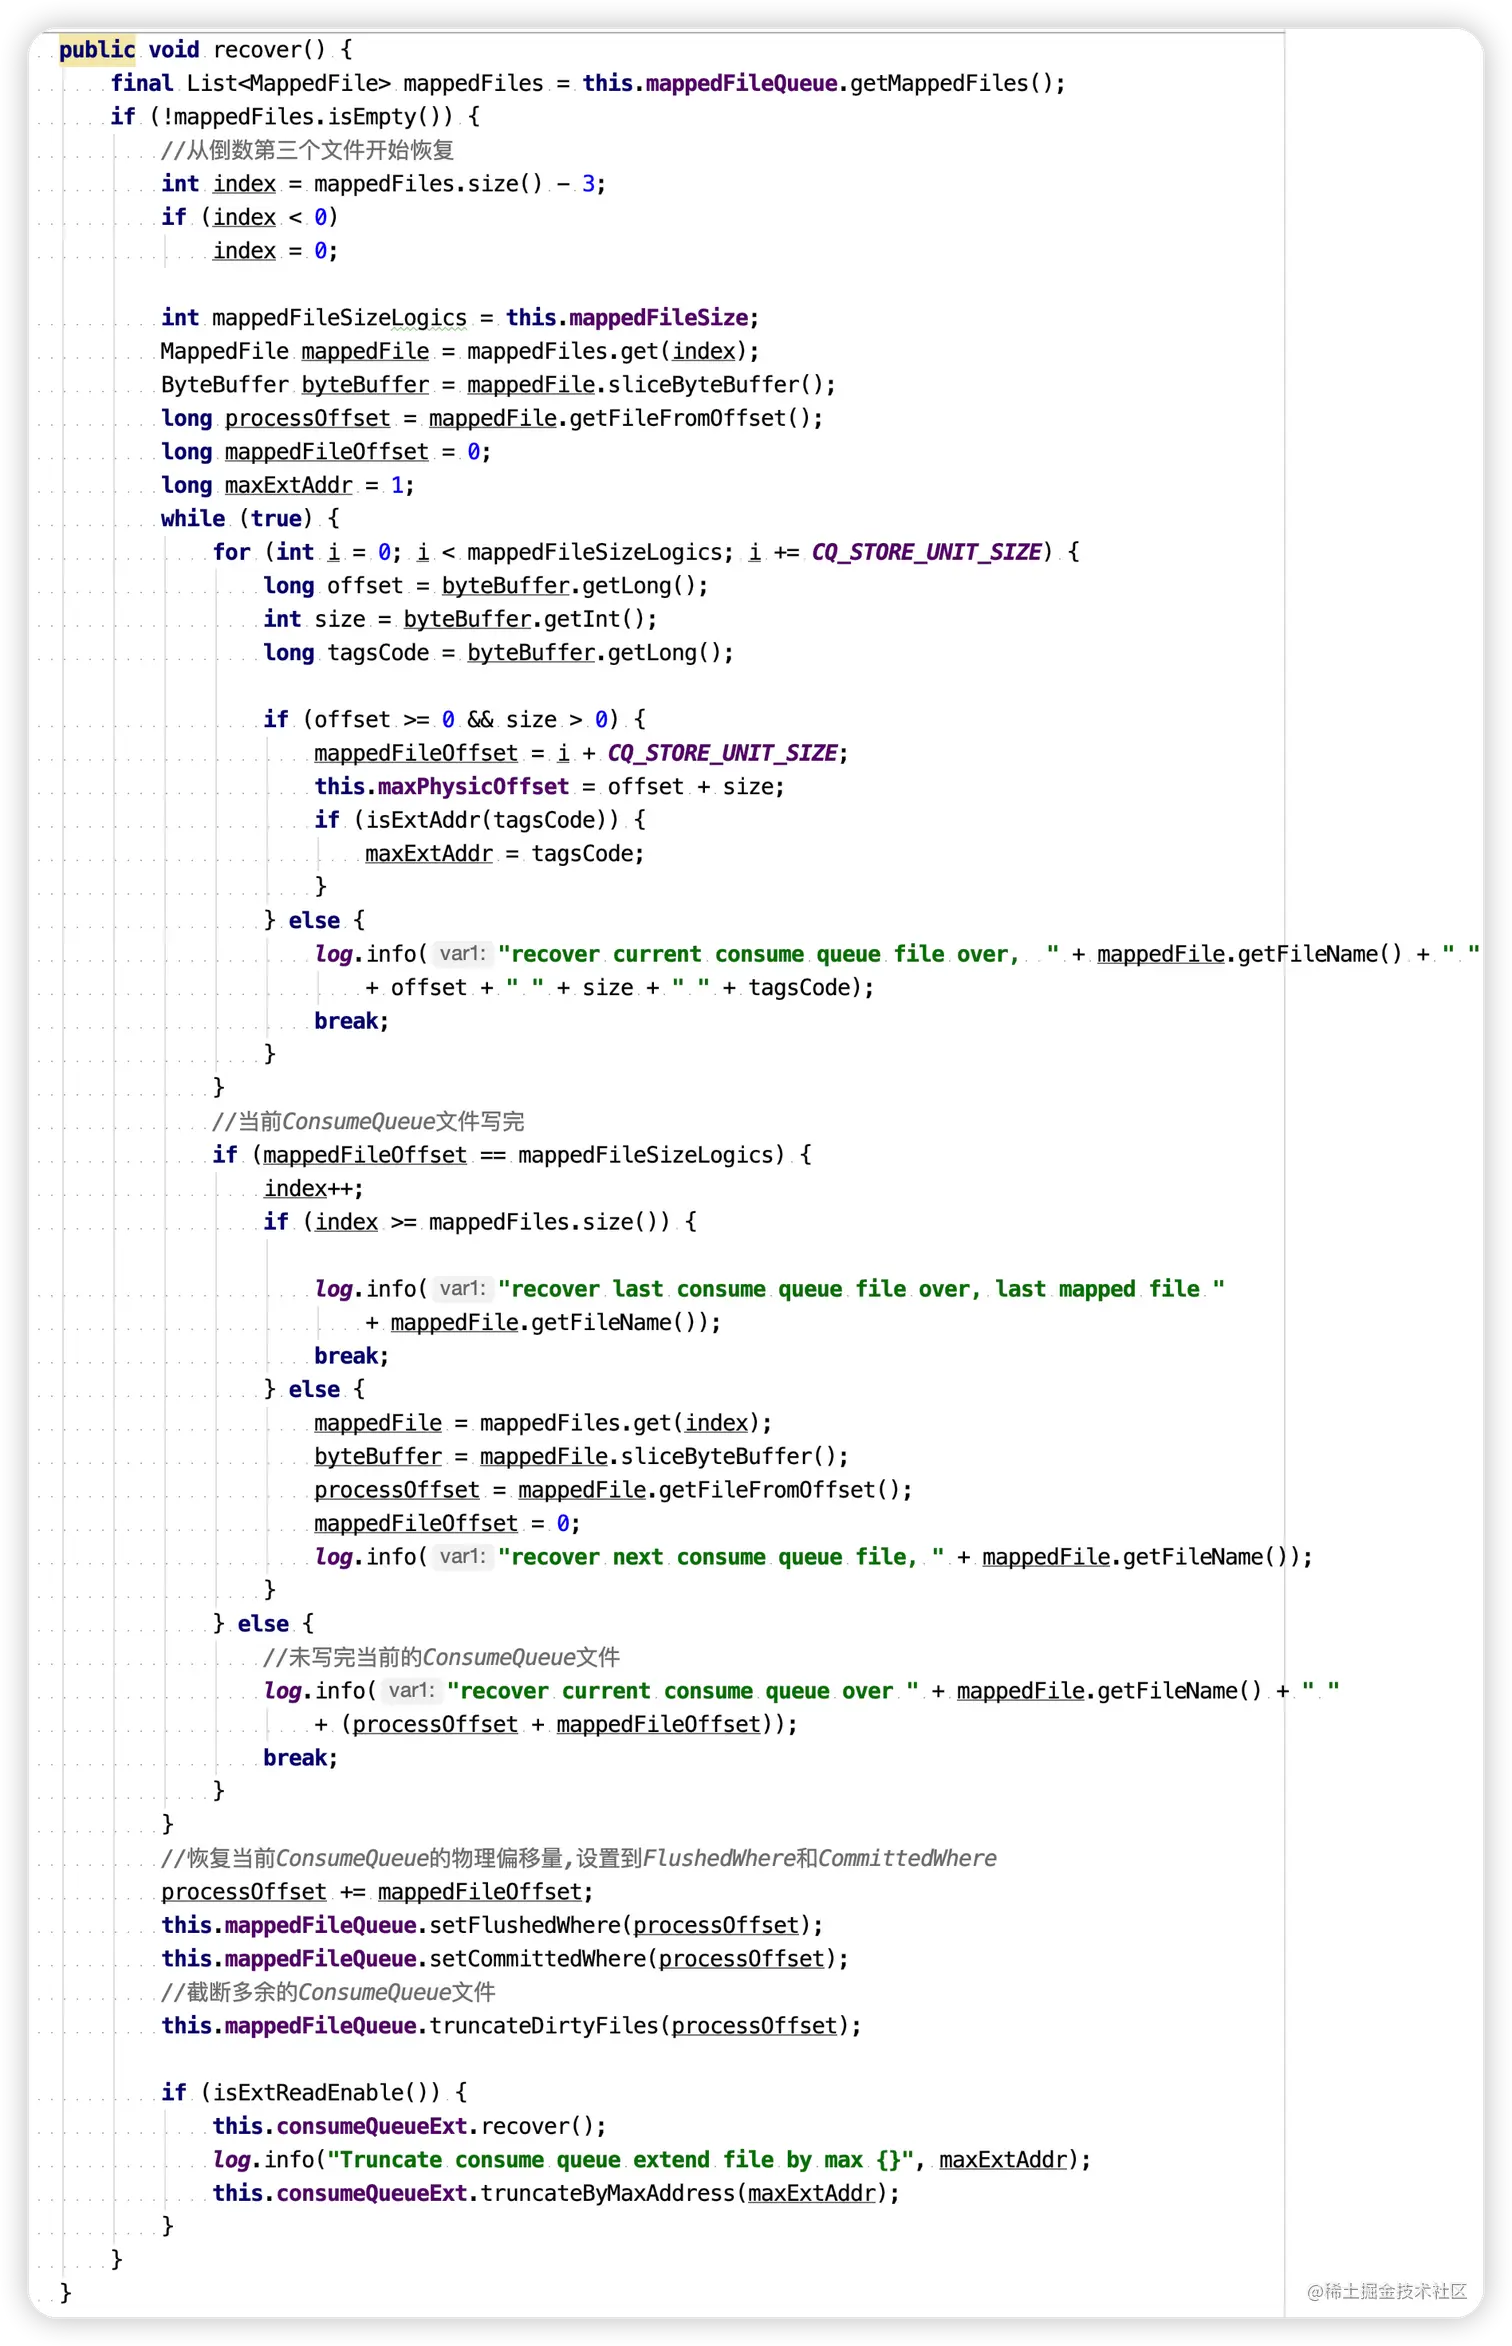This screenshot has width=1512, height=2346.
Task: Select 'int mappedFileSizeLogics = this.mappedFileSize;' line
Action: click(460, 317)
